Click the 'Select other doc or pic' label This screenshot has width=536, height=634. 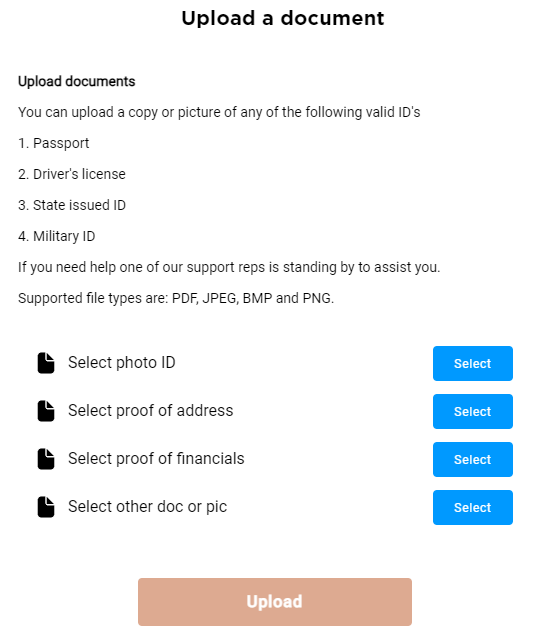[147, 507]
